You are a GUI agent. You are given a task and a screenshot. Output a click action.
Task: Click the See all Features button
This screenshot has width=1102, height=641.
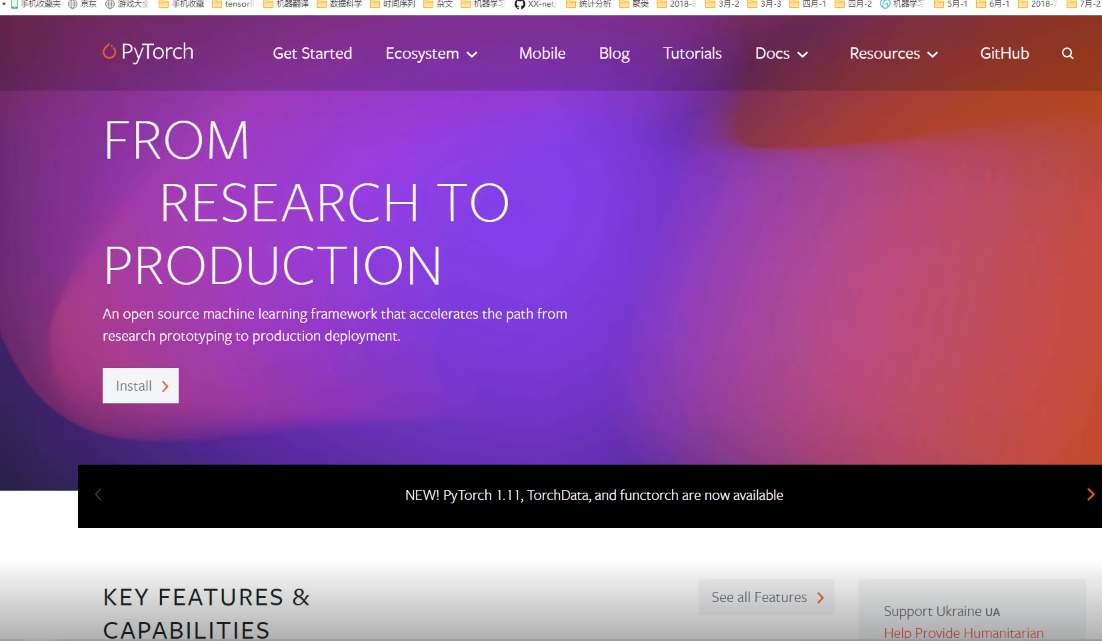(x=766, y=597)
